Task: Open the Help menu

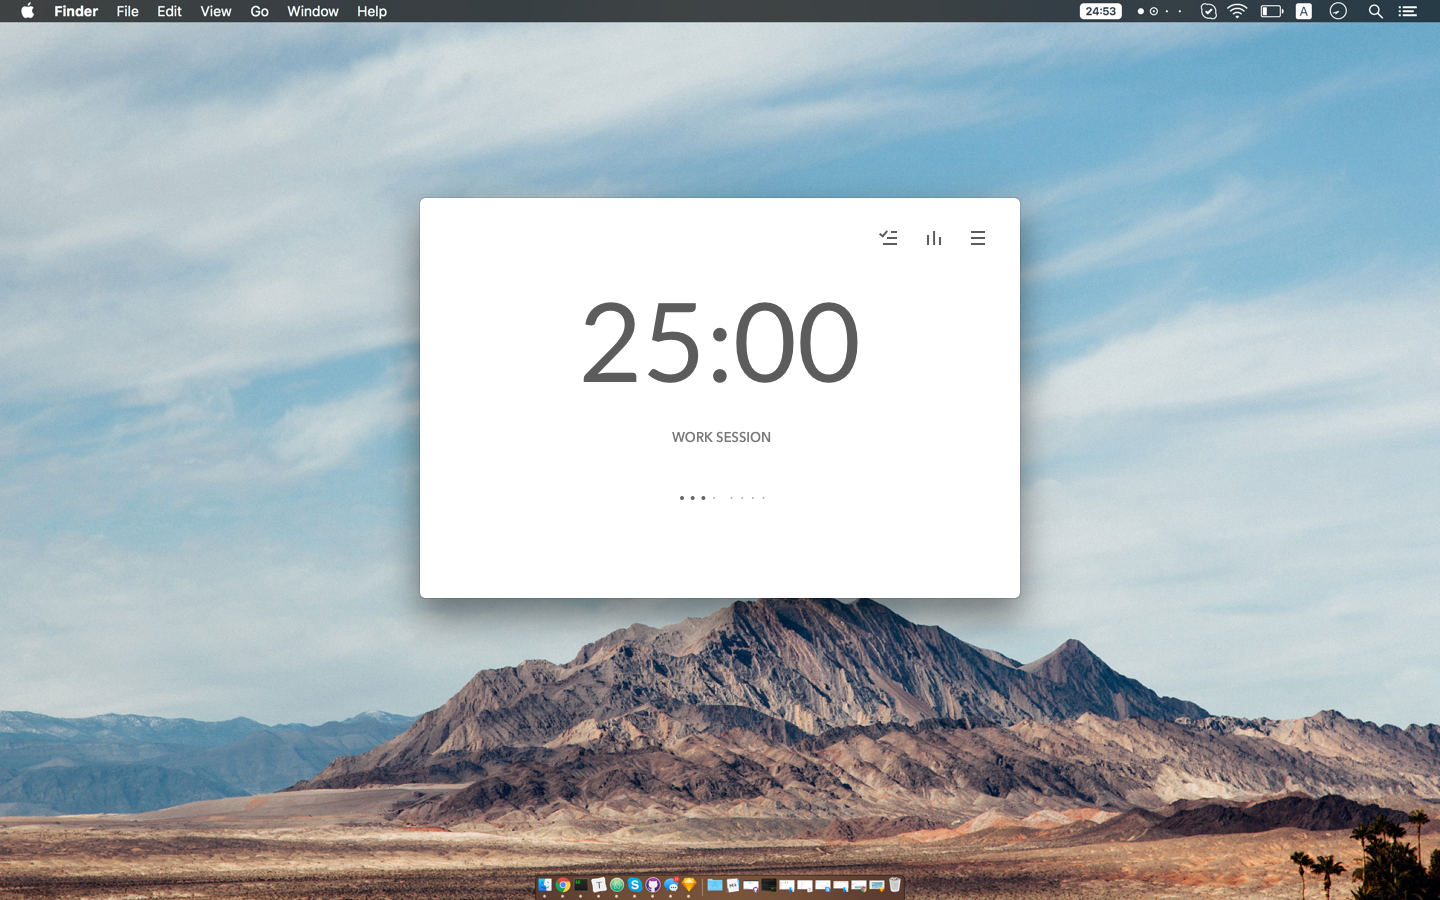Action: 372,11
